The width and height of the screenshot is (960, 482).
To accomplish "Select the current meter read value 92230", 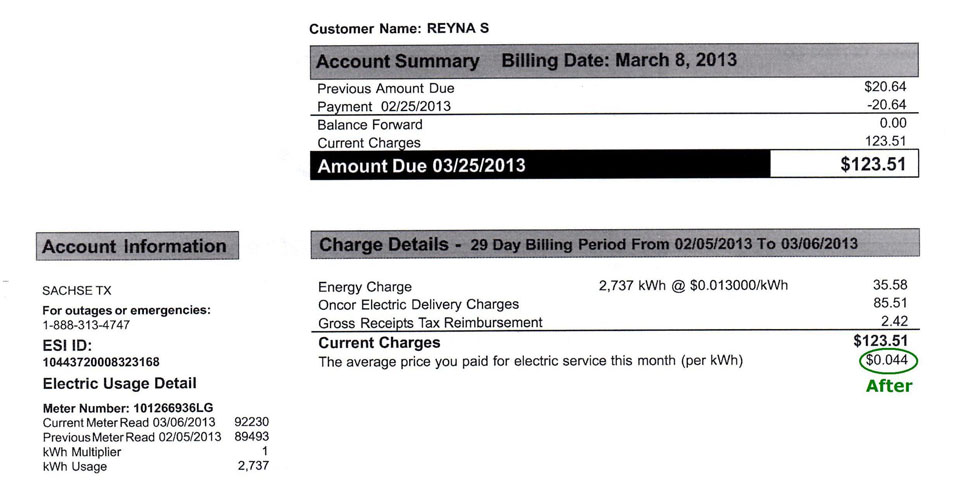I will point(250,423).
